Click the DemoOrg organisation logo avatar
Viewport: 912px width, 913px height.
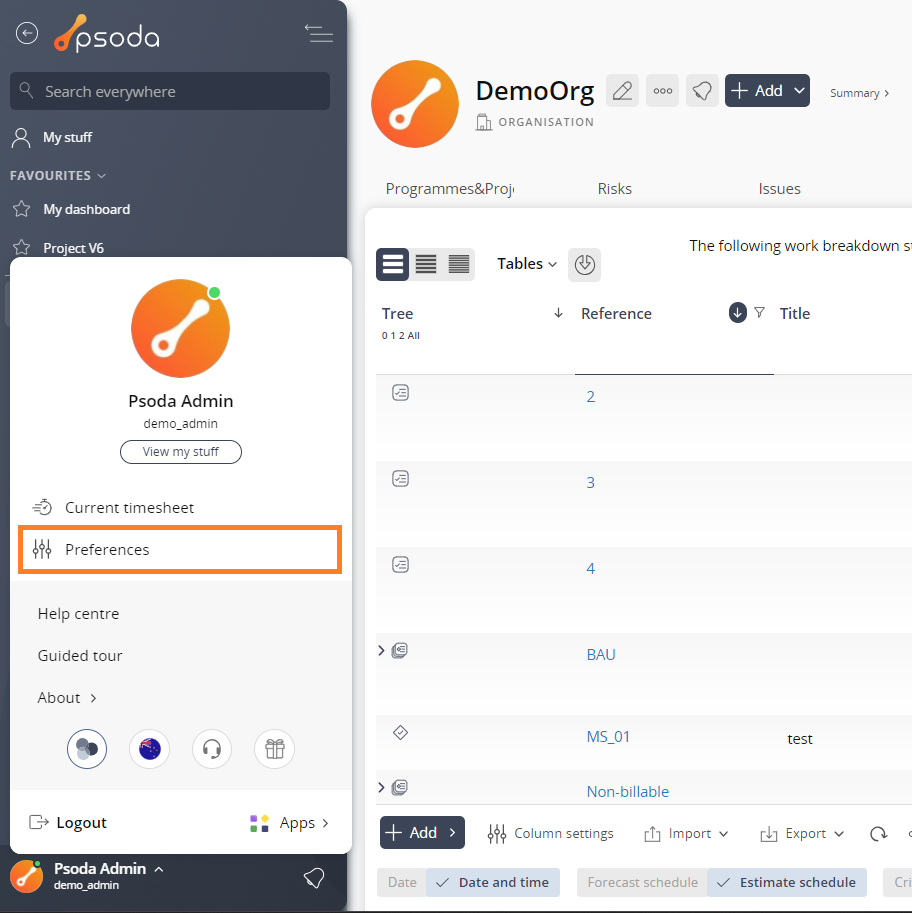tap(415, 104)
